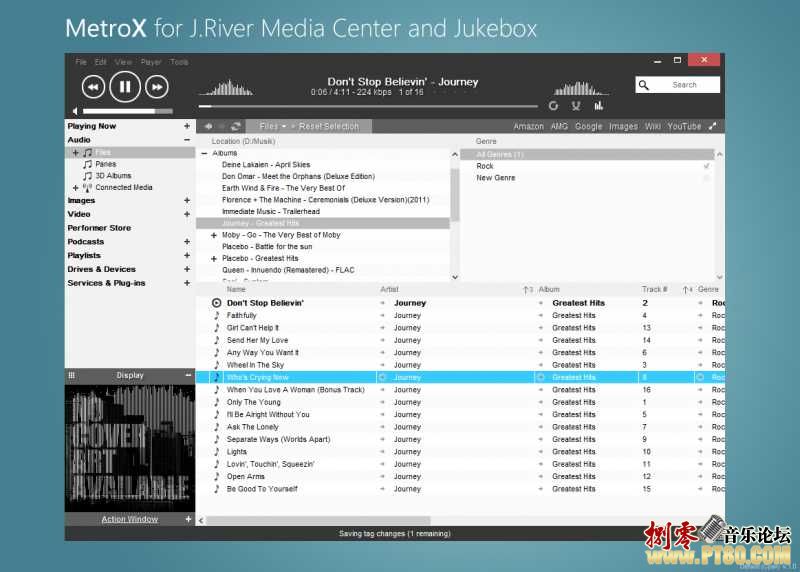Open the Tools menu
The image size is (800, 572).
click(x=179, y=62)
